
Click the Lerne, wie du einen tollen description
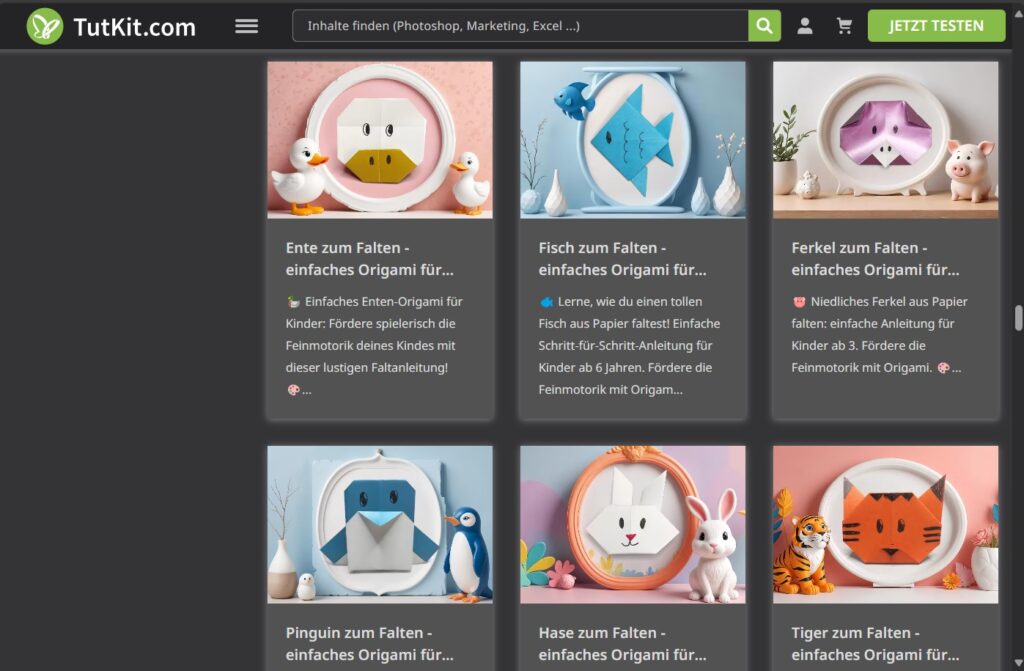point(629,345)
